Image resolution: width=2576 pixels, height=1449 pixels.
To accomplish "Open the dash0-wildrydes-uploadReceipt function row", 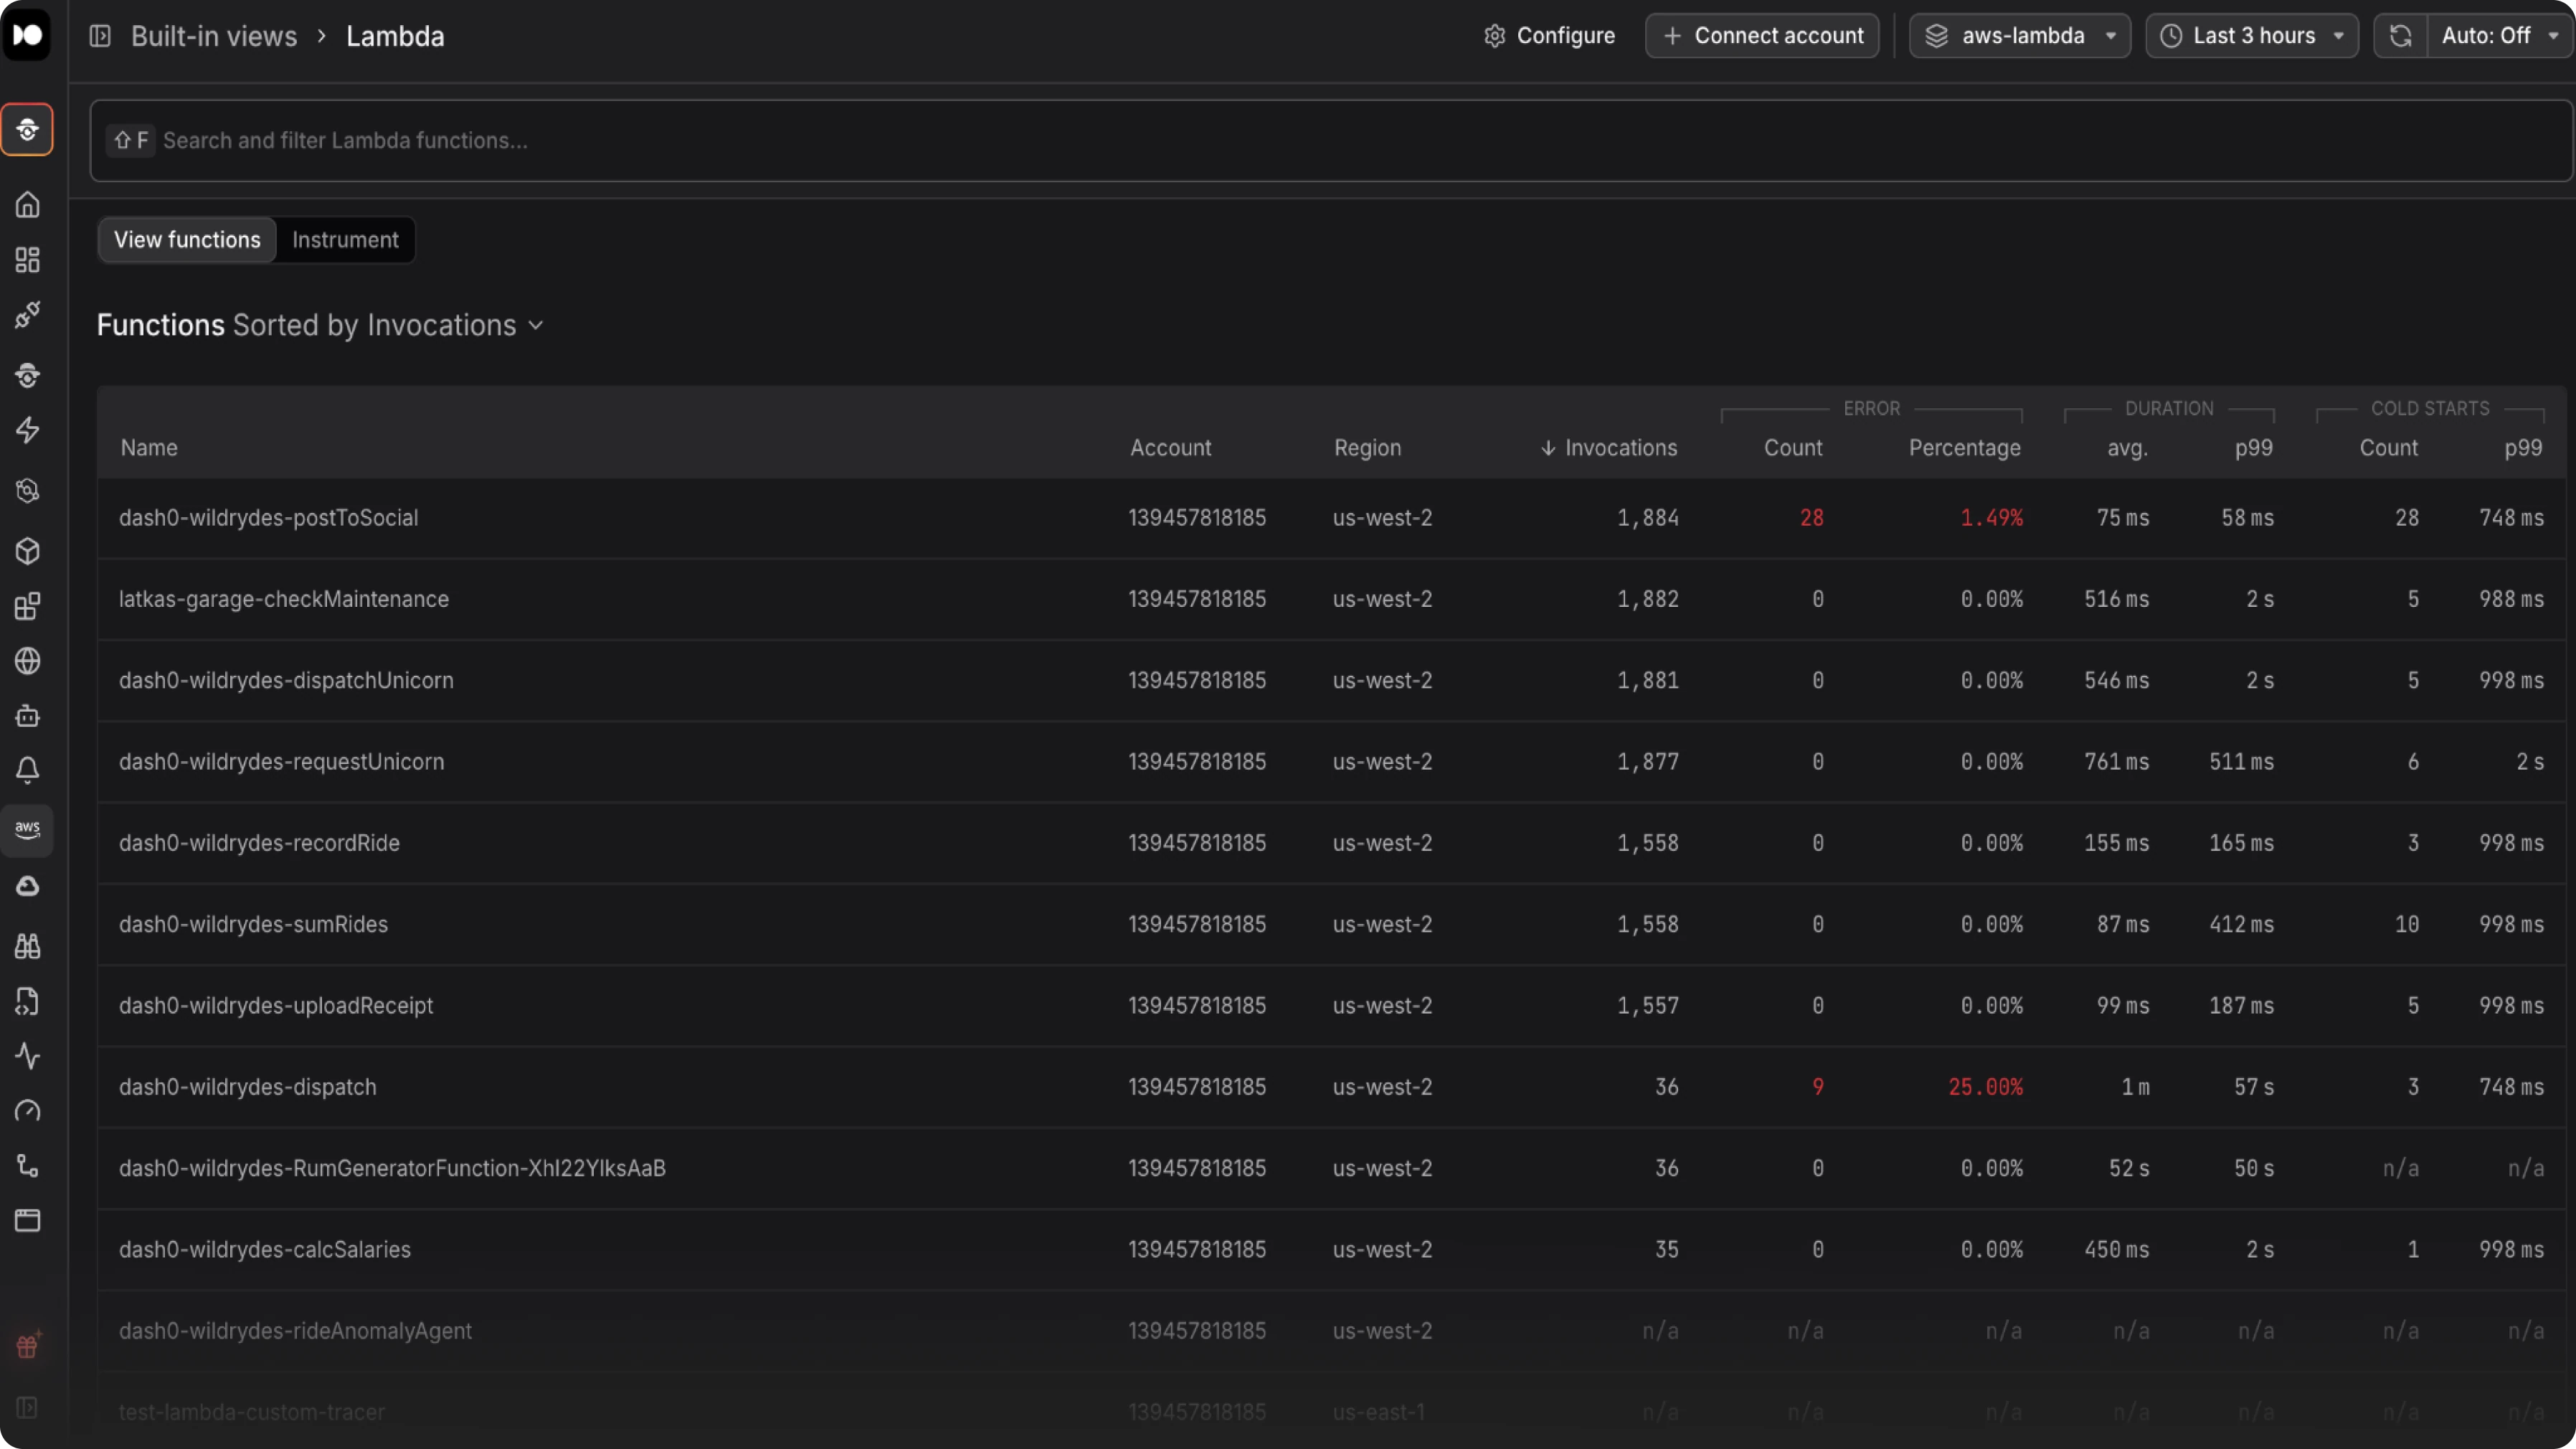I will [x=1331, y=1006].
